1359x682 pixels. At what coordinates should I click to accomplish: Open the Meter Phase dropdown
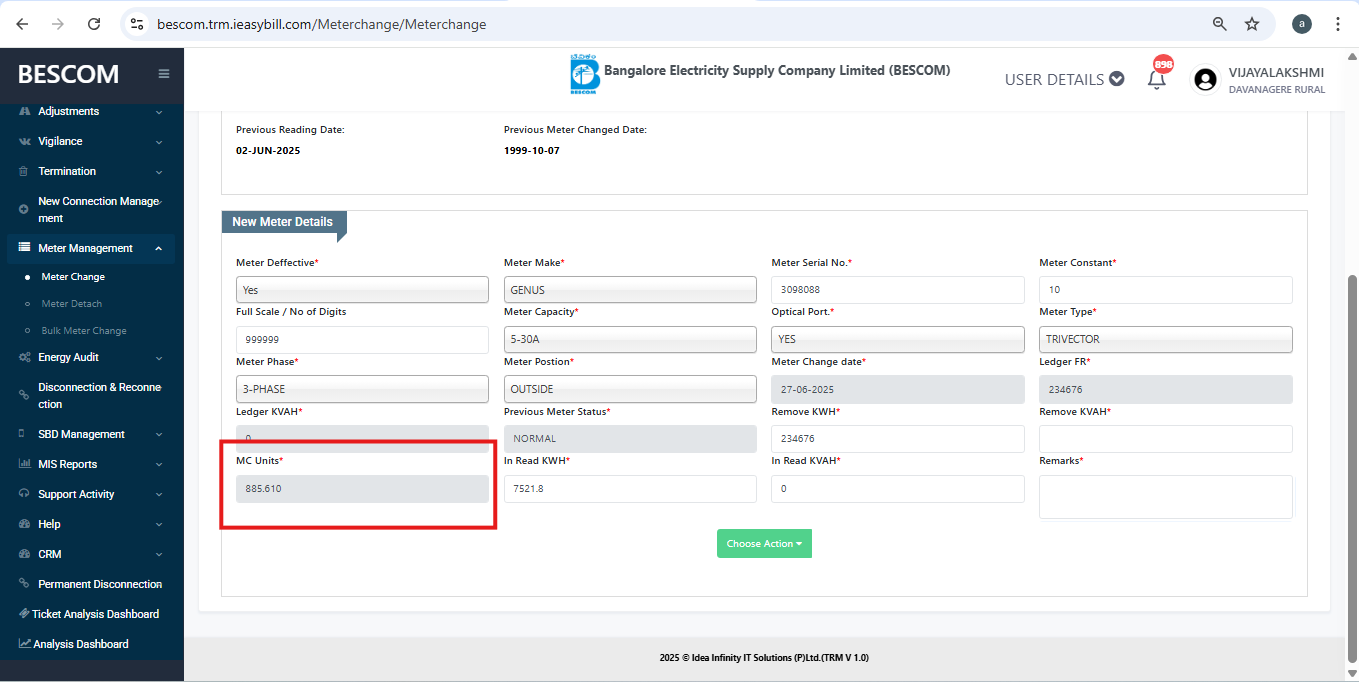coord(362,389)
